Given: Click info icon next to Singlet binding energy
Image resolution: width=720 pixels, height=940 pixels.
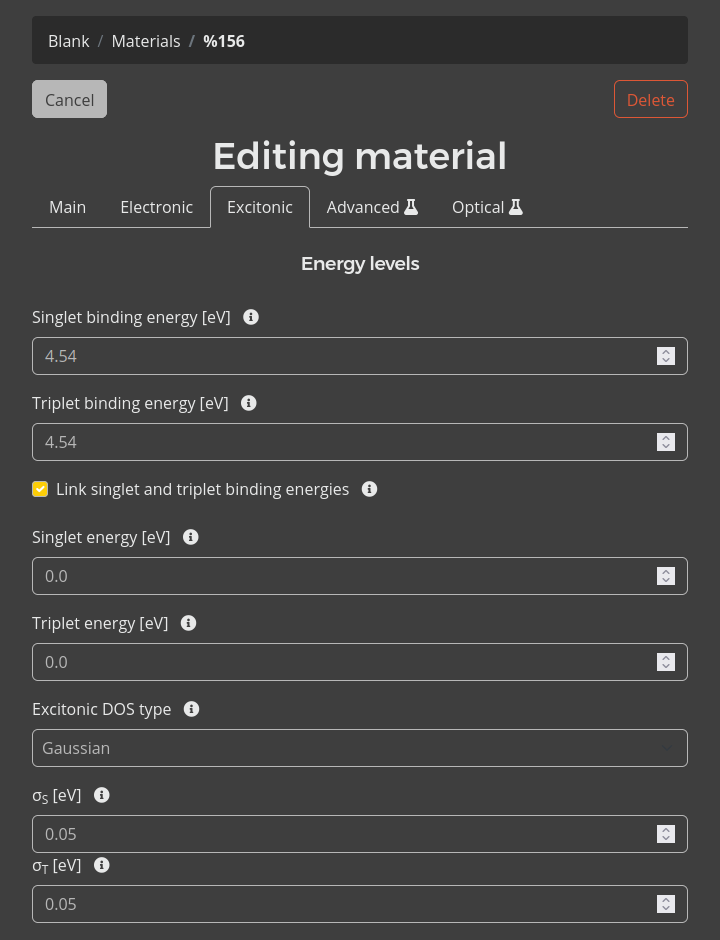Looking at the screenshot, I should coord(251,317).
